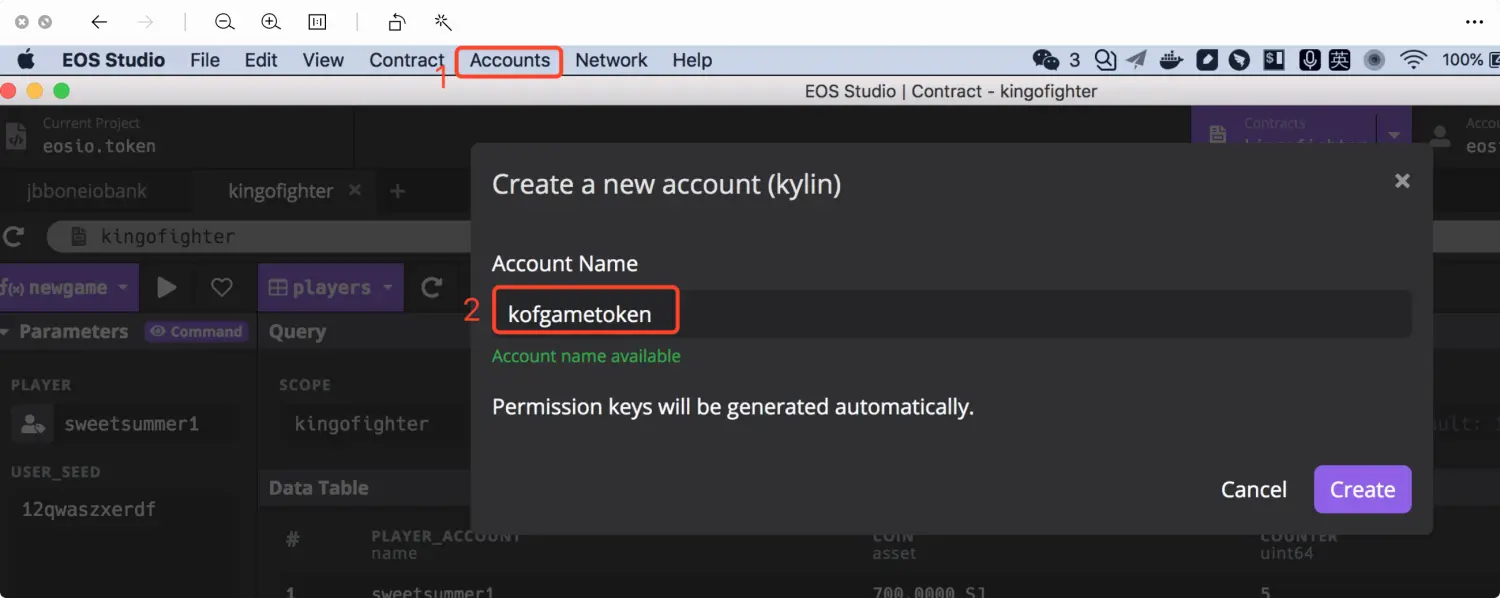Screen dimensions: 1500x598
Task: Expand the Contracts selector dropdown arrow
Action: [x=1394, y=134]
